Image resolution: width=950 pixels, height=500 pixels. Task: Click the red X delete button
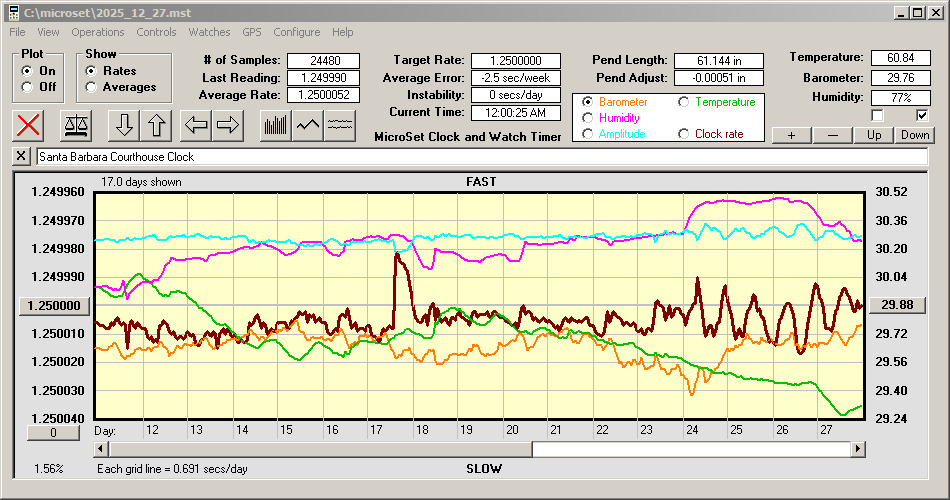30,125
